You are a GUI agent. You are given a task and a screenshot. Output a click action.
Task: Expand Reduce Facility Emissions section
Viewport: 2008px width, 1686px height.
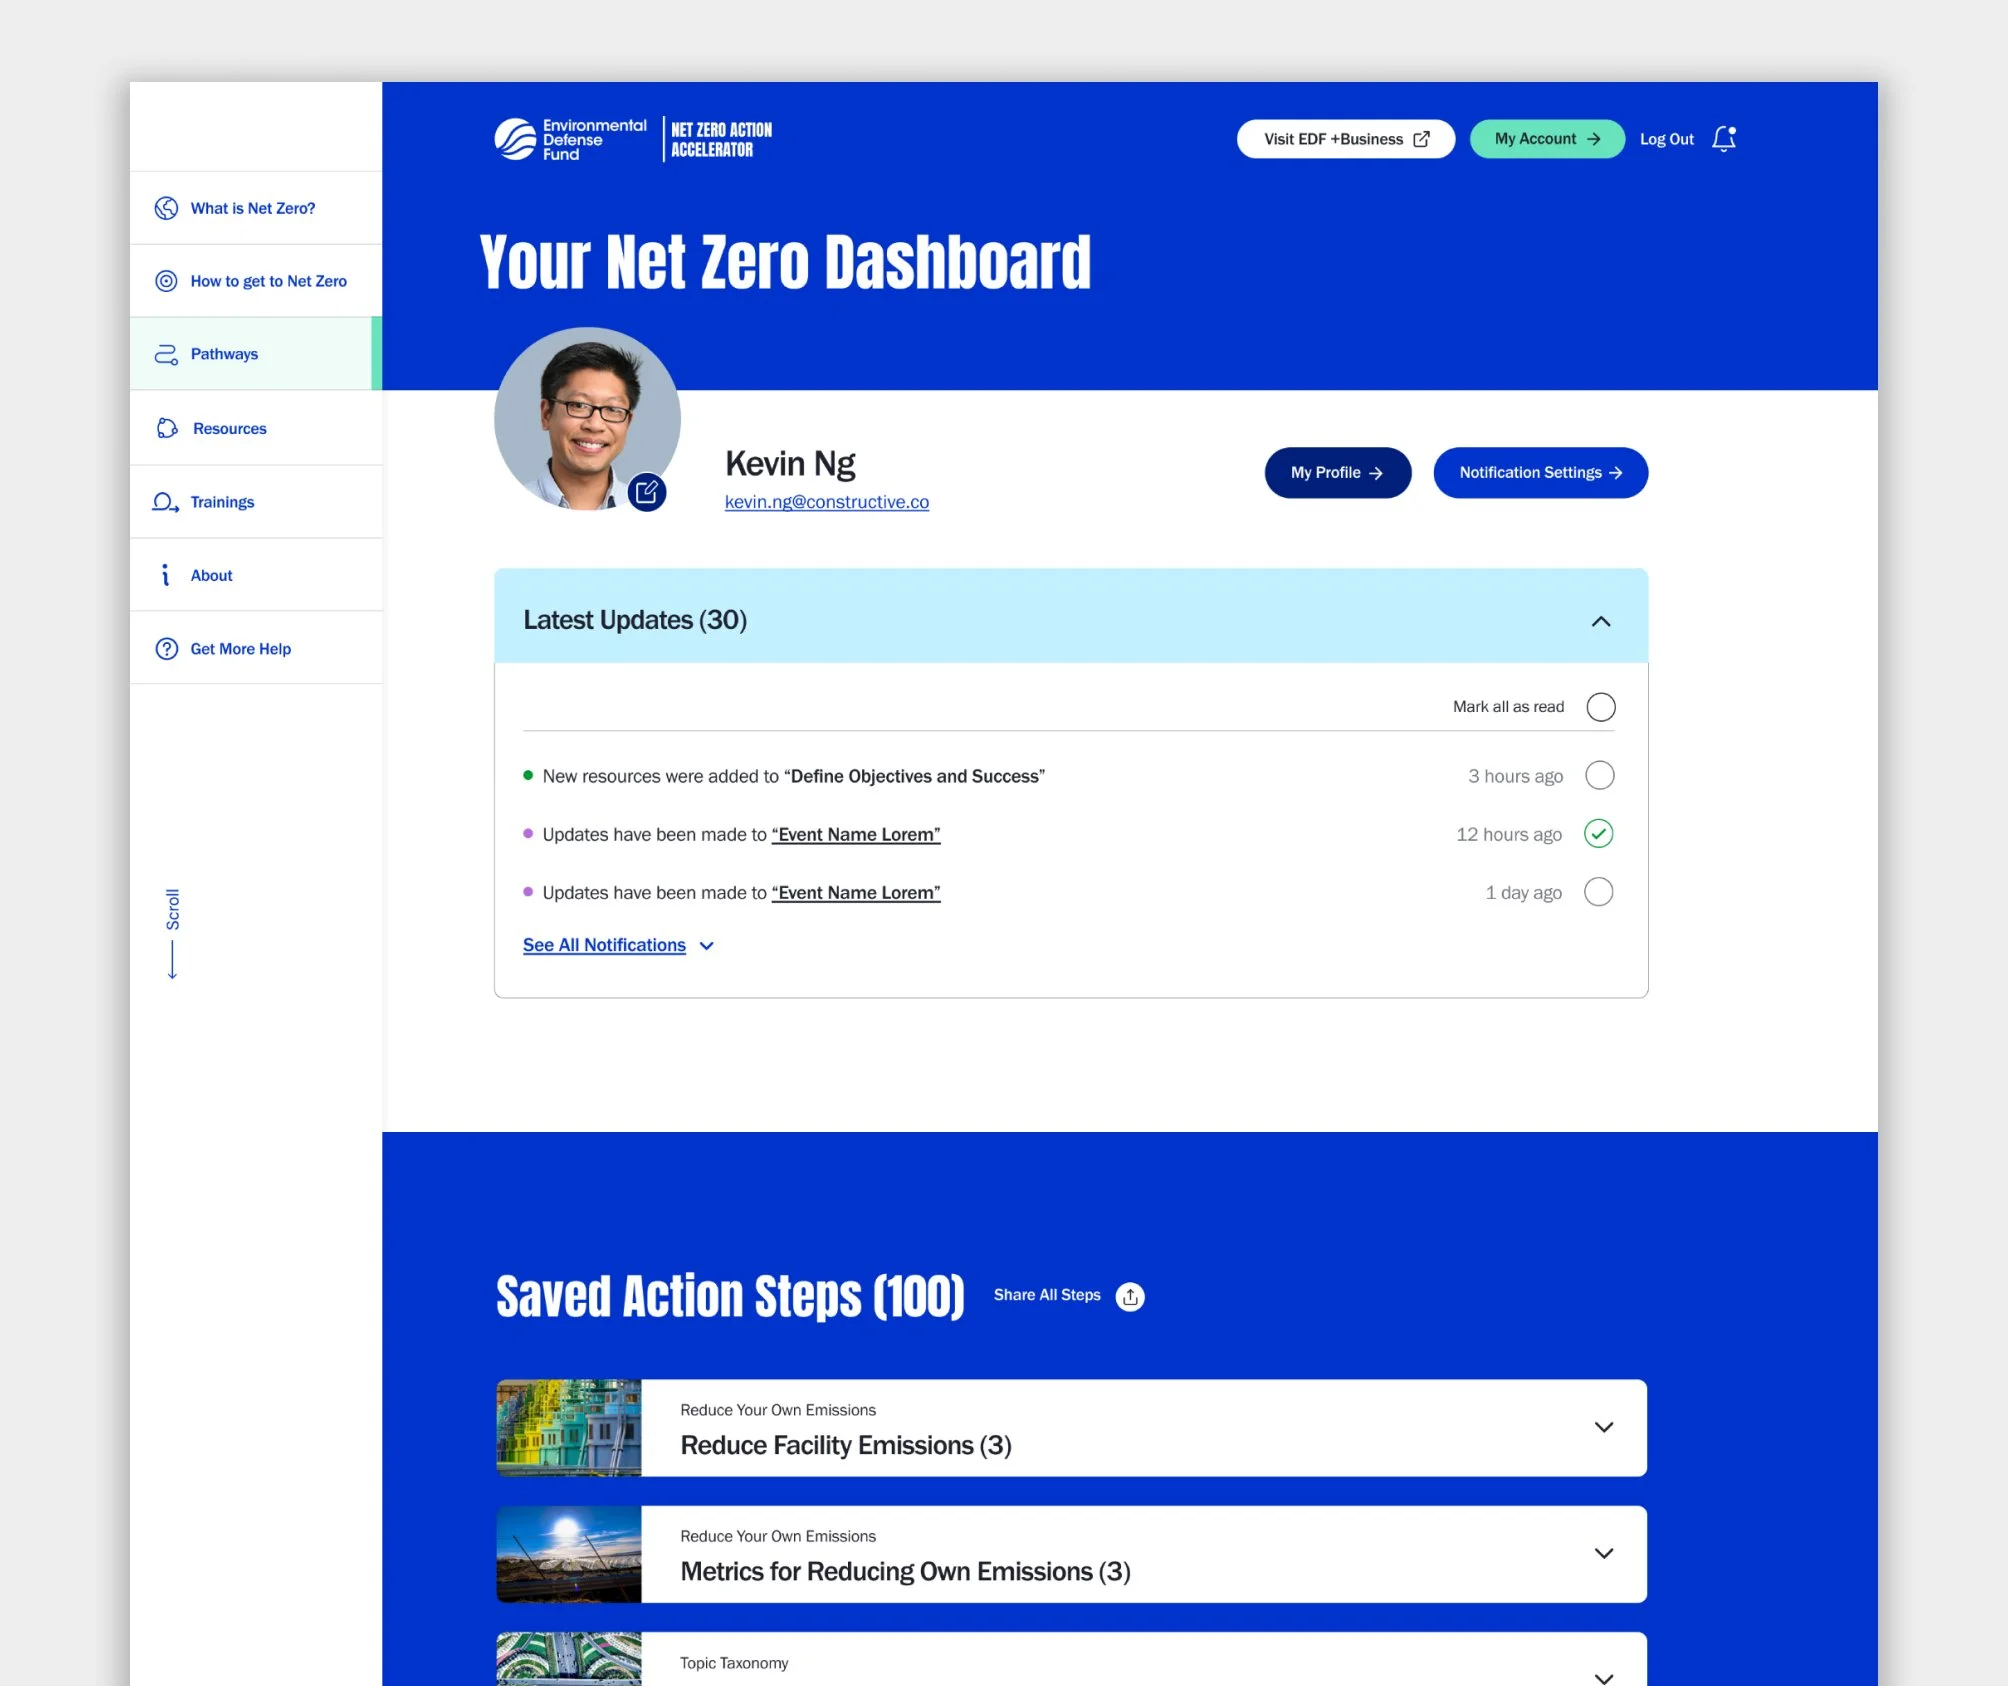click(x=1603, y=1427)
